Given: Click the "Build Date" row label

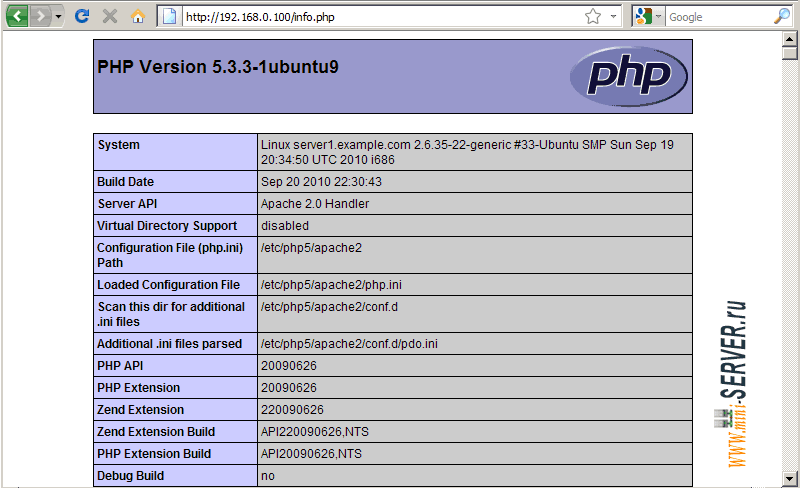Looking at the screenshot, I should [x=126, y=182].
